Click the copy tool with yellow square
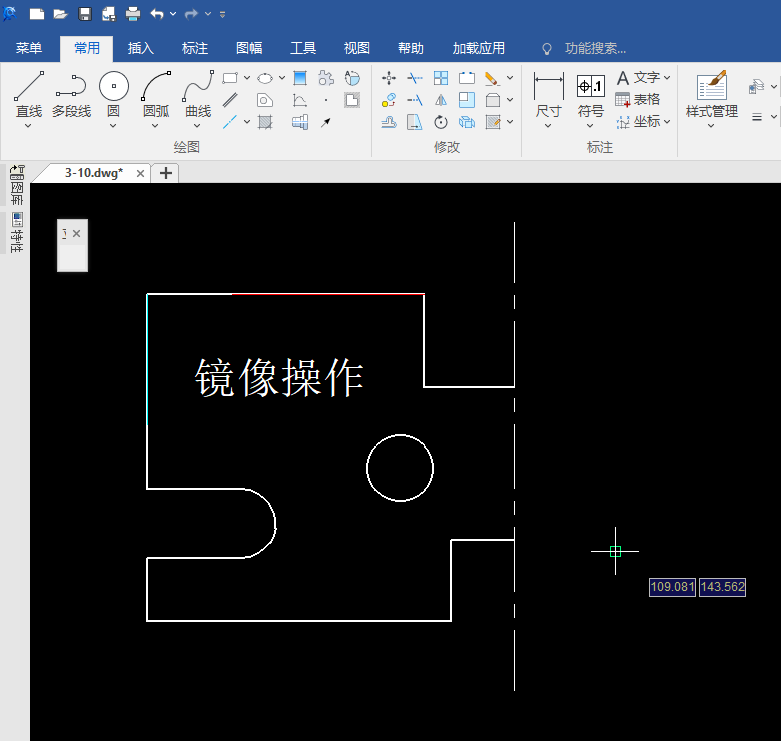This screenshot has width=781, height=741. click(x=389, y=100)
